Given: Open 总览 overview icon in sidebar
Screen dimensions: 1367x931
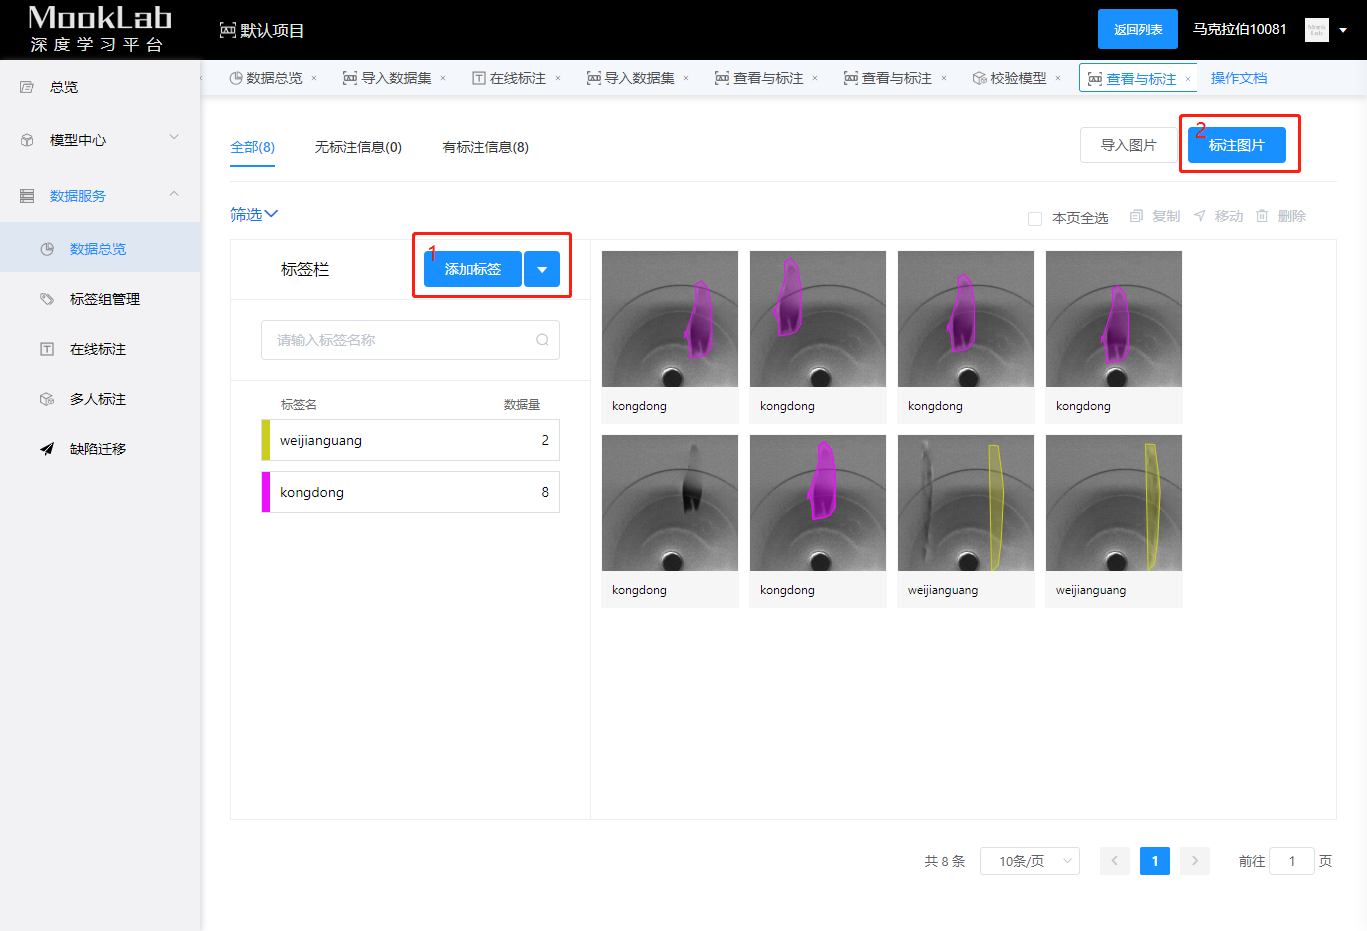Looking at the screenshot, I should click(x=27, y=87).
